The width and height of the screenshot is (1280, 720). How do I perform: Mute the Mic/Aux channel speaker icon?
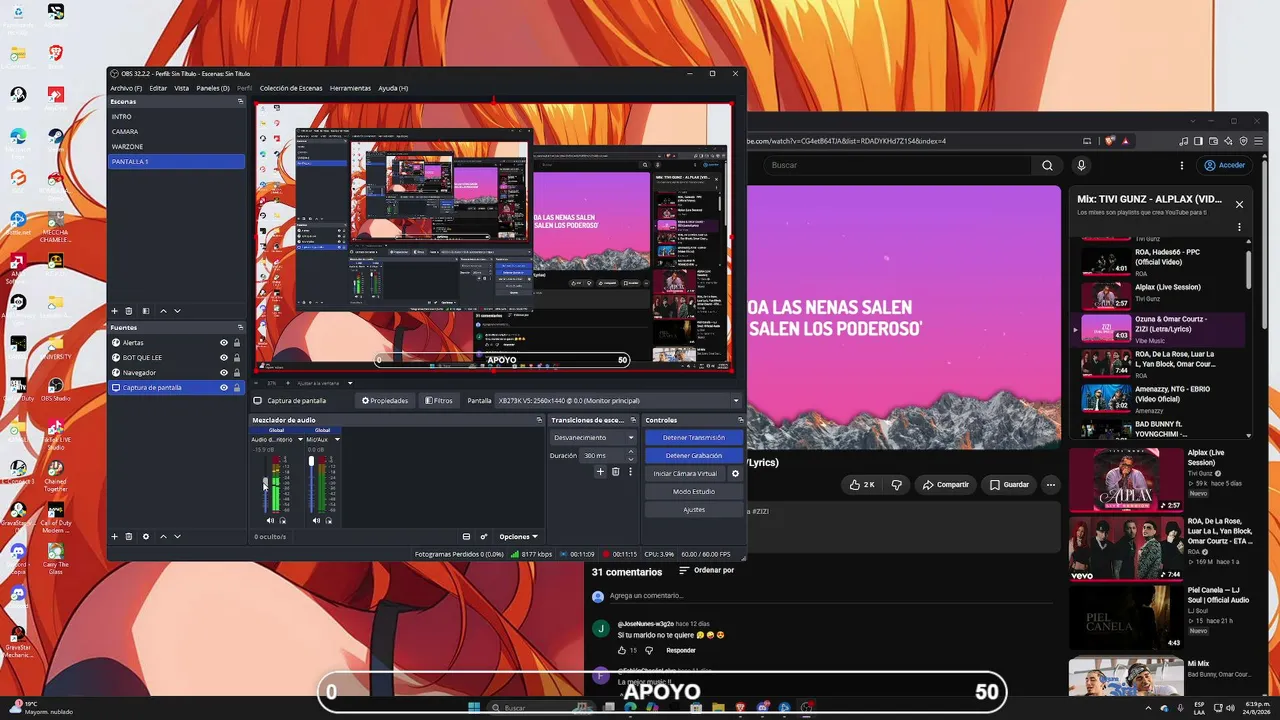click(316, 520)
